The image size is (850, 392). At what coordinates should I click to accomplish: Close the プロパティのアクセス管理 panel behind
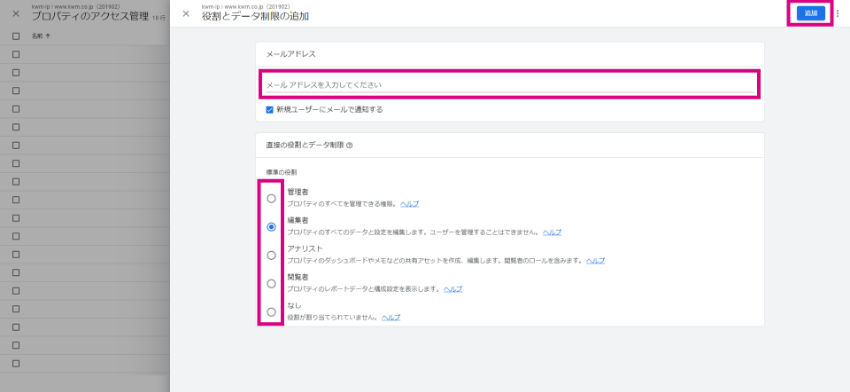coord(16,14)
